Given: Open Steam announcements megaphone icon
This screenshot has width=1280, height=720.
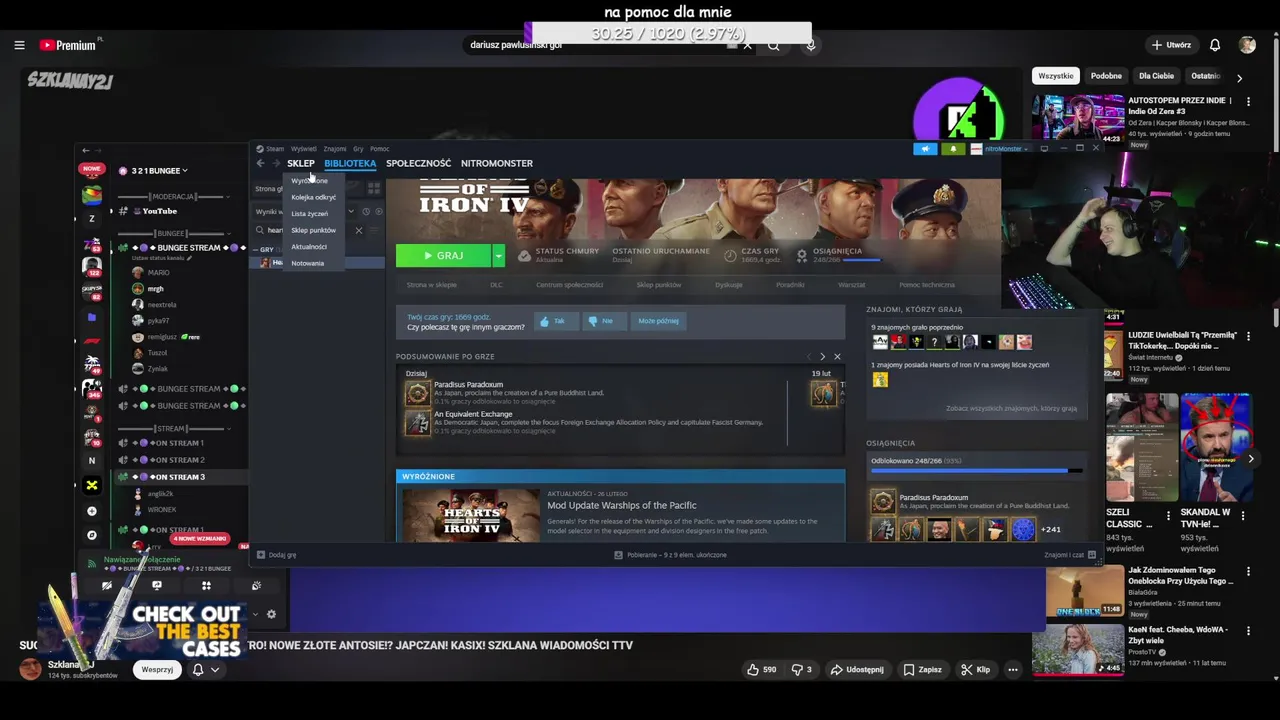Looking at the screenshot, I should click(925, 149).
